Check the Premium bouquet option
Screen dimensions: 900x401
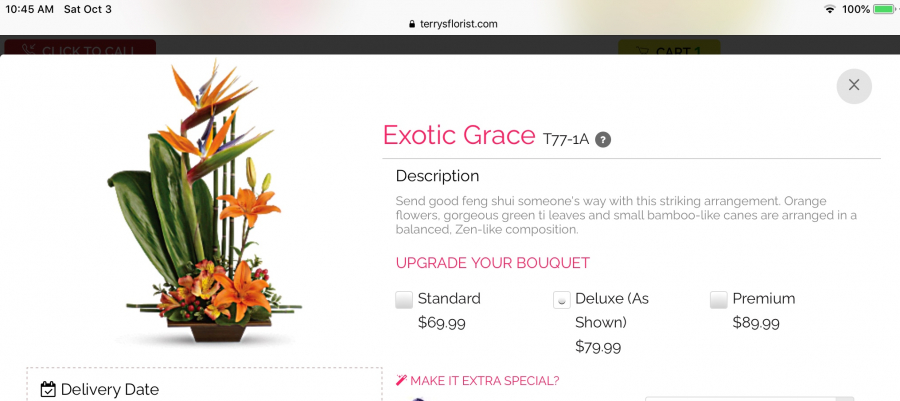pos(718,299)
